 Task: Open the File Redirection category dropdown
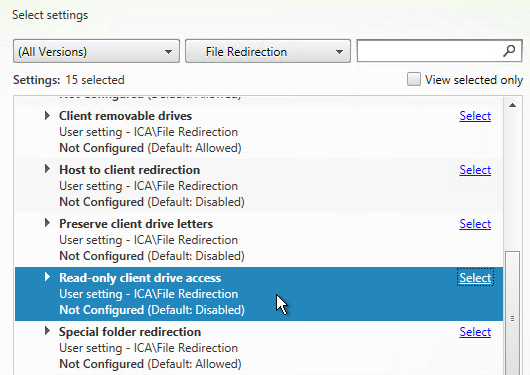pos(268,51)
